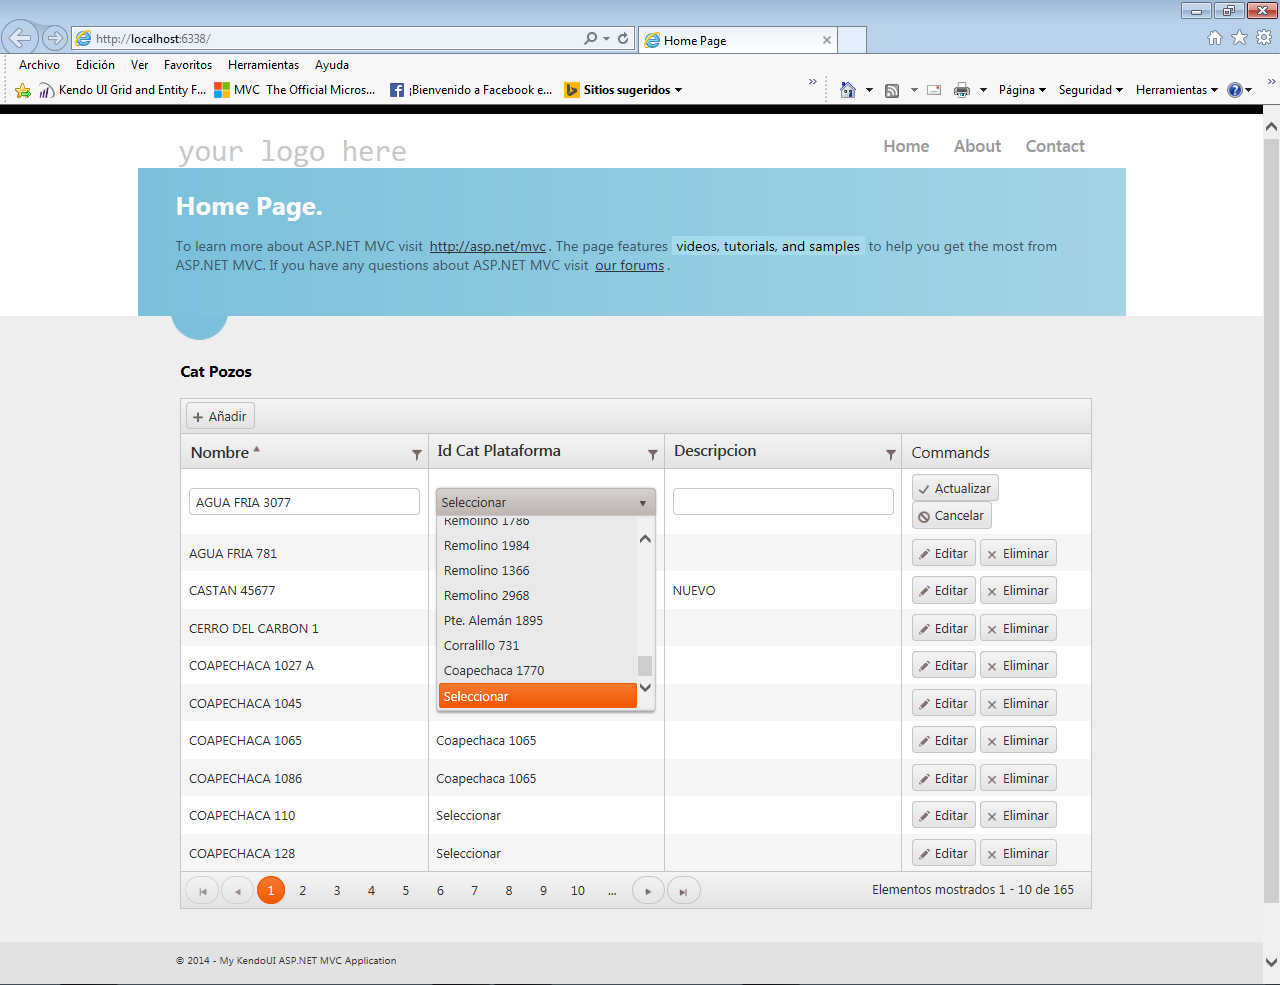Choose Remolino 1366 from the dropdown list
Viewport: 1280px width, 985px height.
[x=538, y=571]
